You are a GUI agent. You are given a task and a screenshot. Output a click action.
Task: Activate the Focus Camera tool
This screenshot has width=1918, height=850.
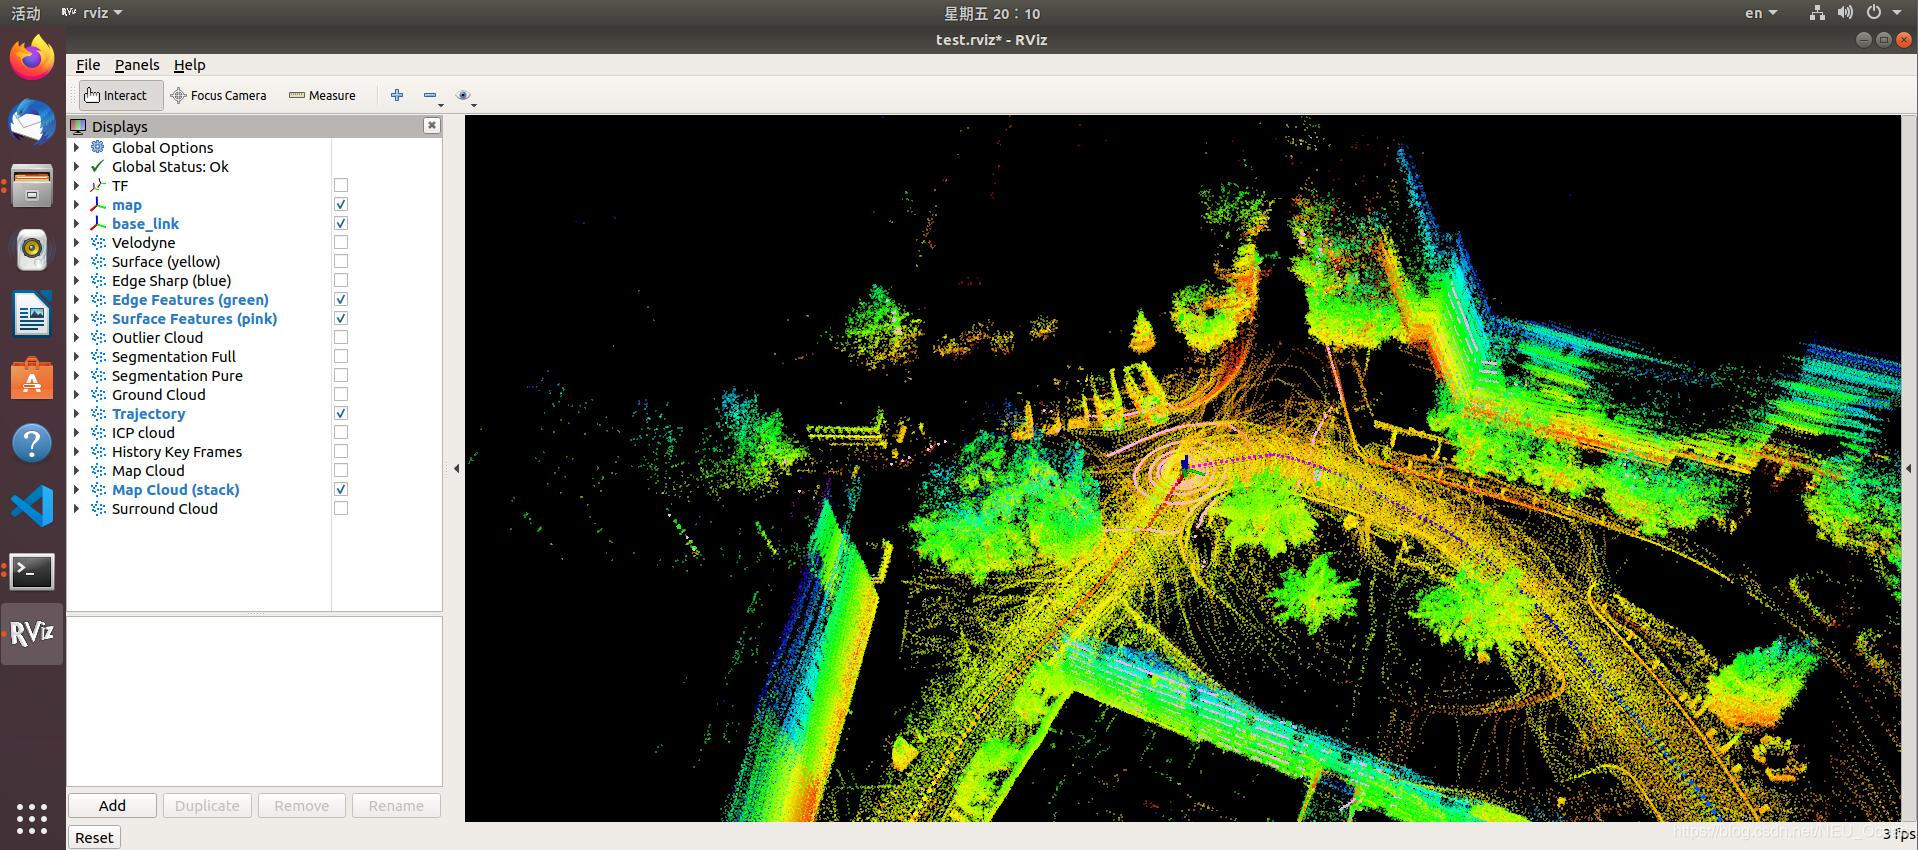(x=219, y=95)
